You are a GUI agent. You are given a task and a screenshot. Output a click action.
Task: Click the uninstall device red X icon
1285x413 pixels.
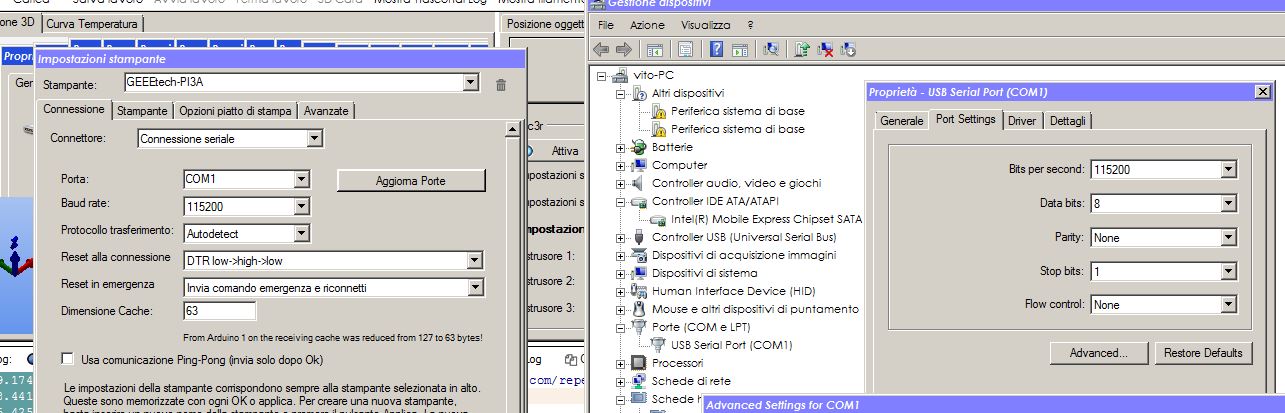pos(826,49)
